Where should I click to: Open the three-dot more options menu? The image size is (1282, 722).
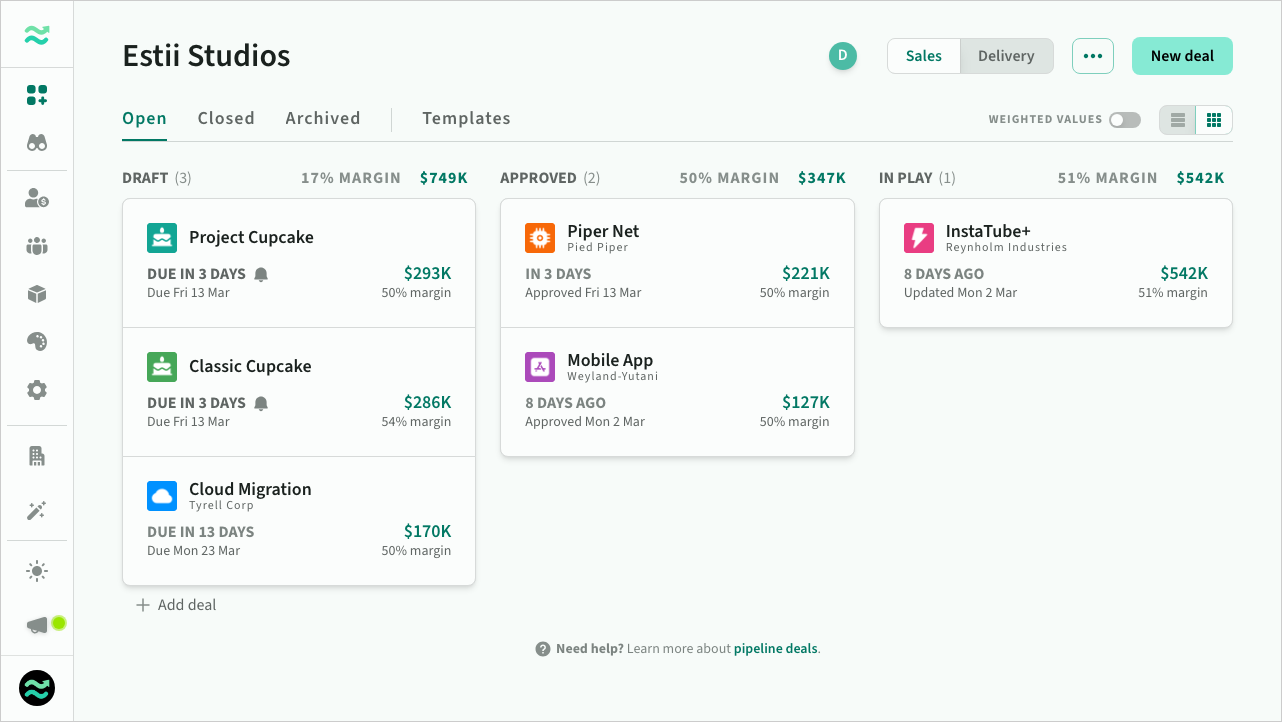pyautogui.click(x=1092, y=56)
